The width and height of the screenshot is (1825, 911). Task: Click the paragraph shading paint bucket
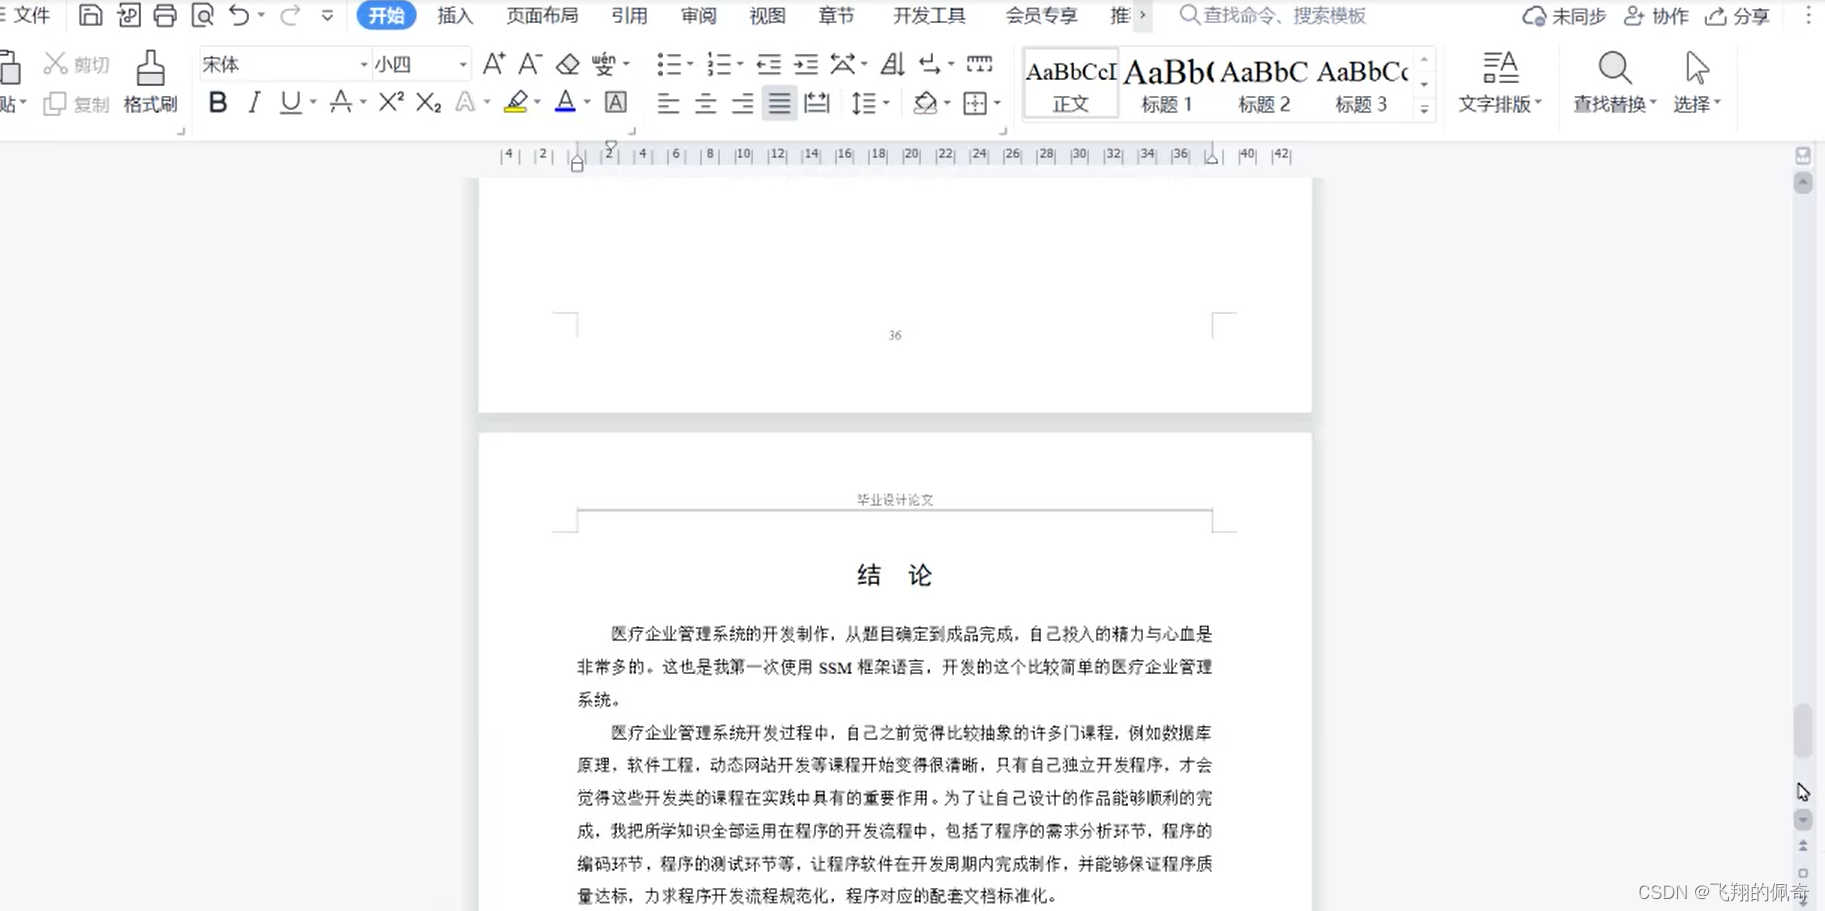[925, 102]
